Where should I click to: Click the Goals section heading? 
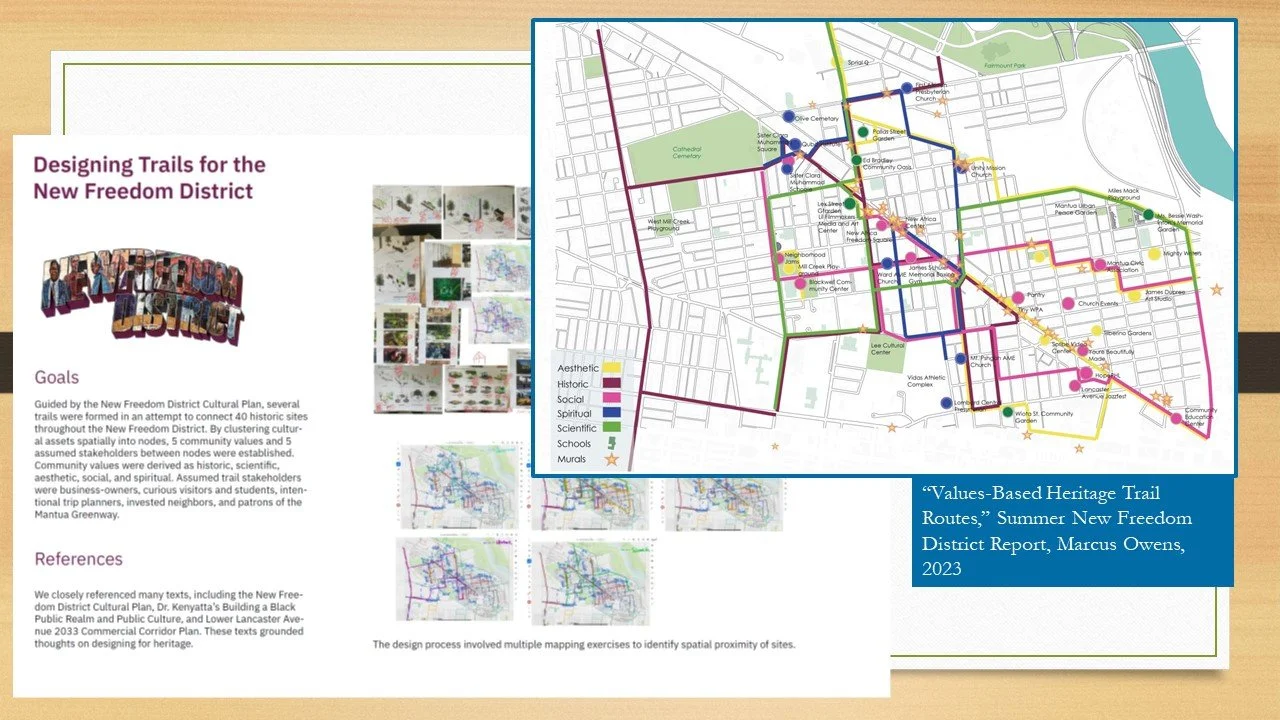click(x=57, y=377)
